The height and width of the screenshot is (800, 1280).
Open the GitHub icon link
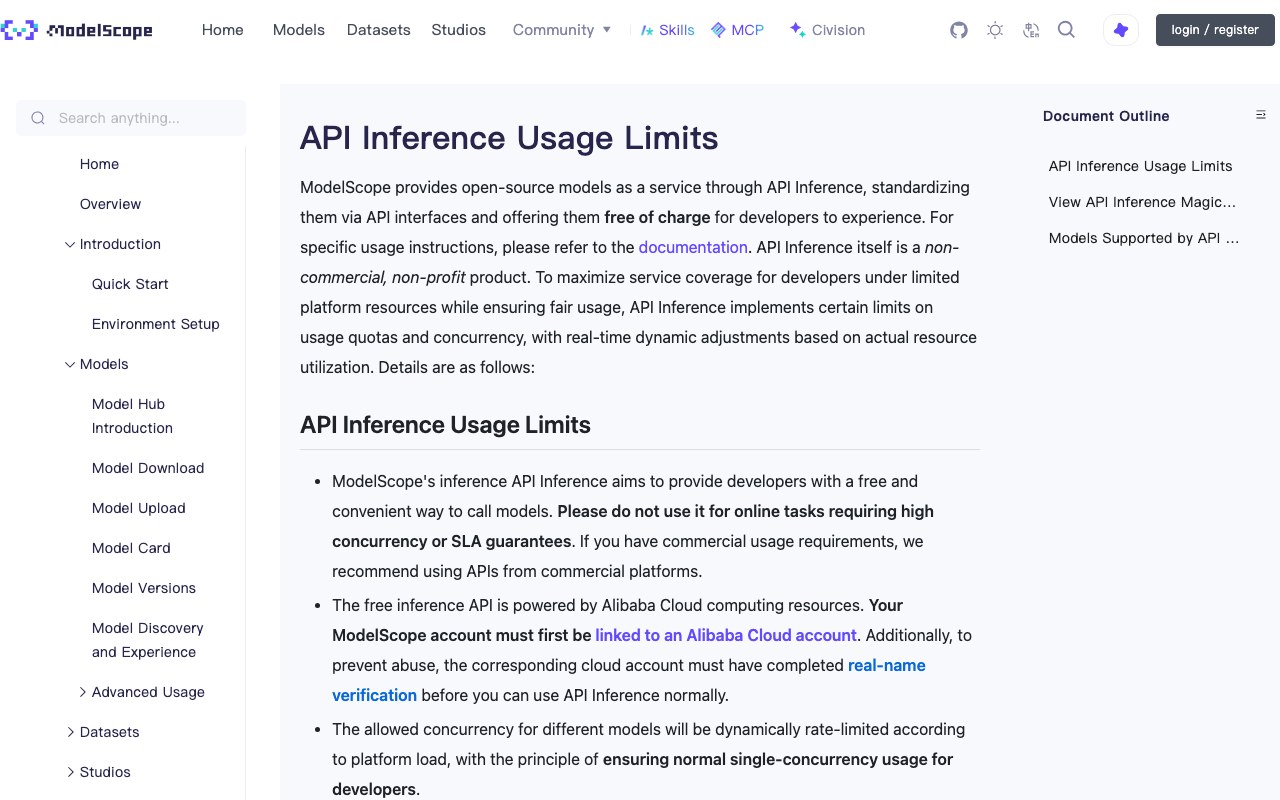[x=959, y=30]
